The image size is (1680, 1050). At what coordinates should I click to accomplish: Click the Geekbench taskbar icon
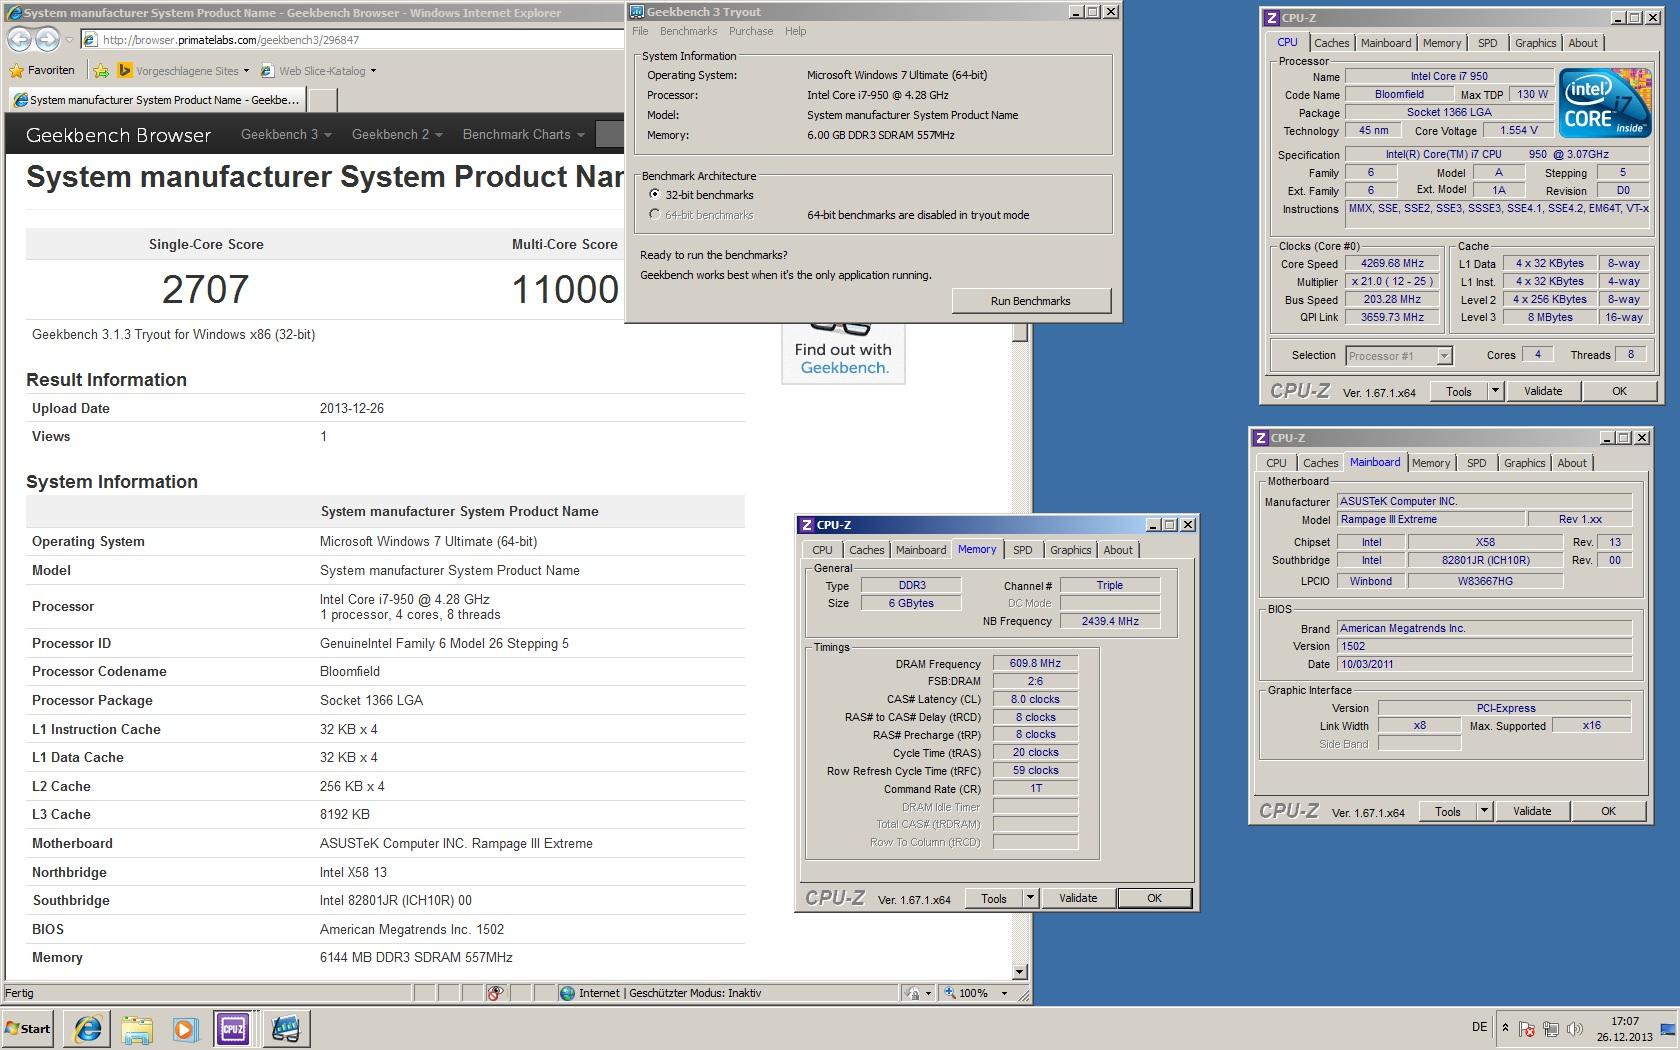pos(285,1028)
